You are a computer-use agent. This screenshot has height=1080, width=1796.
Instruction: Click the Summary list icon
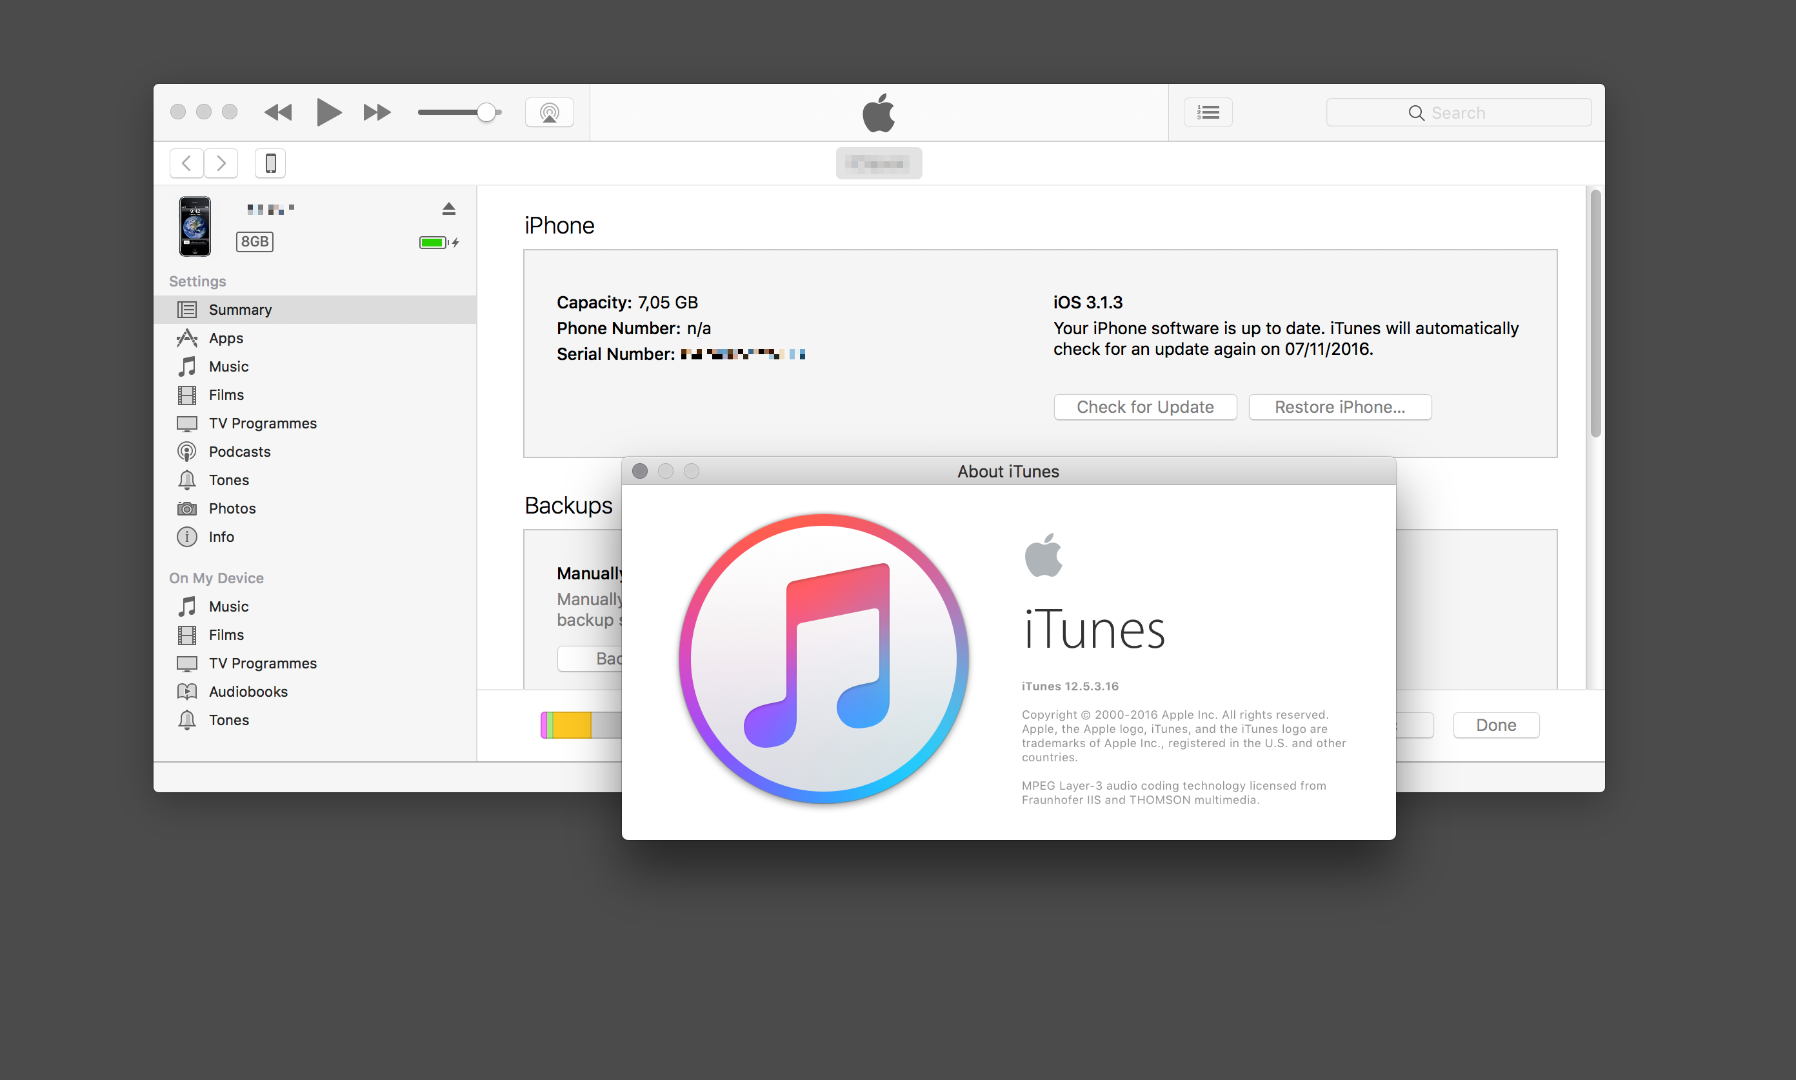pyautogui.click(x=187, y=310)
